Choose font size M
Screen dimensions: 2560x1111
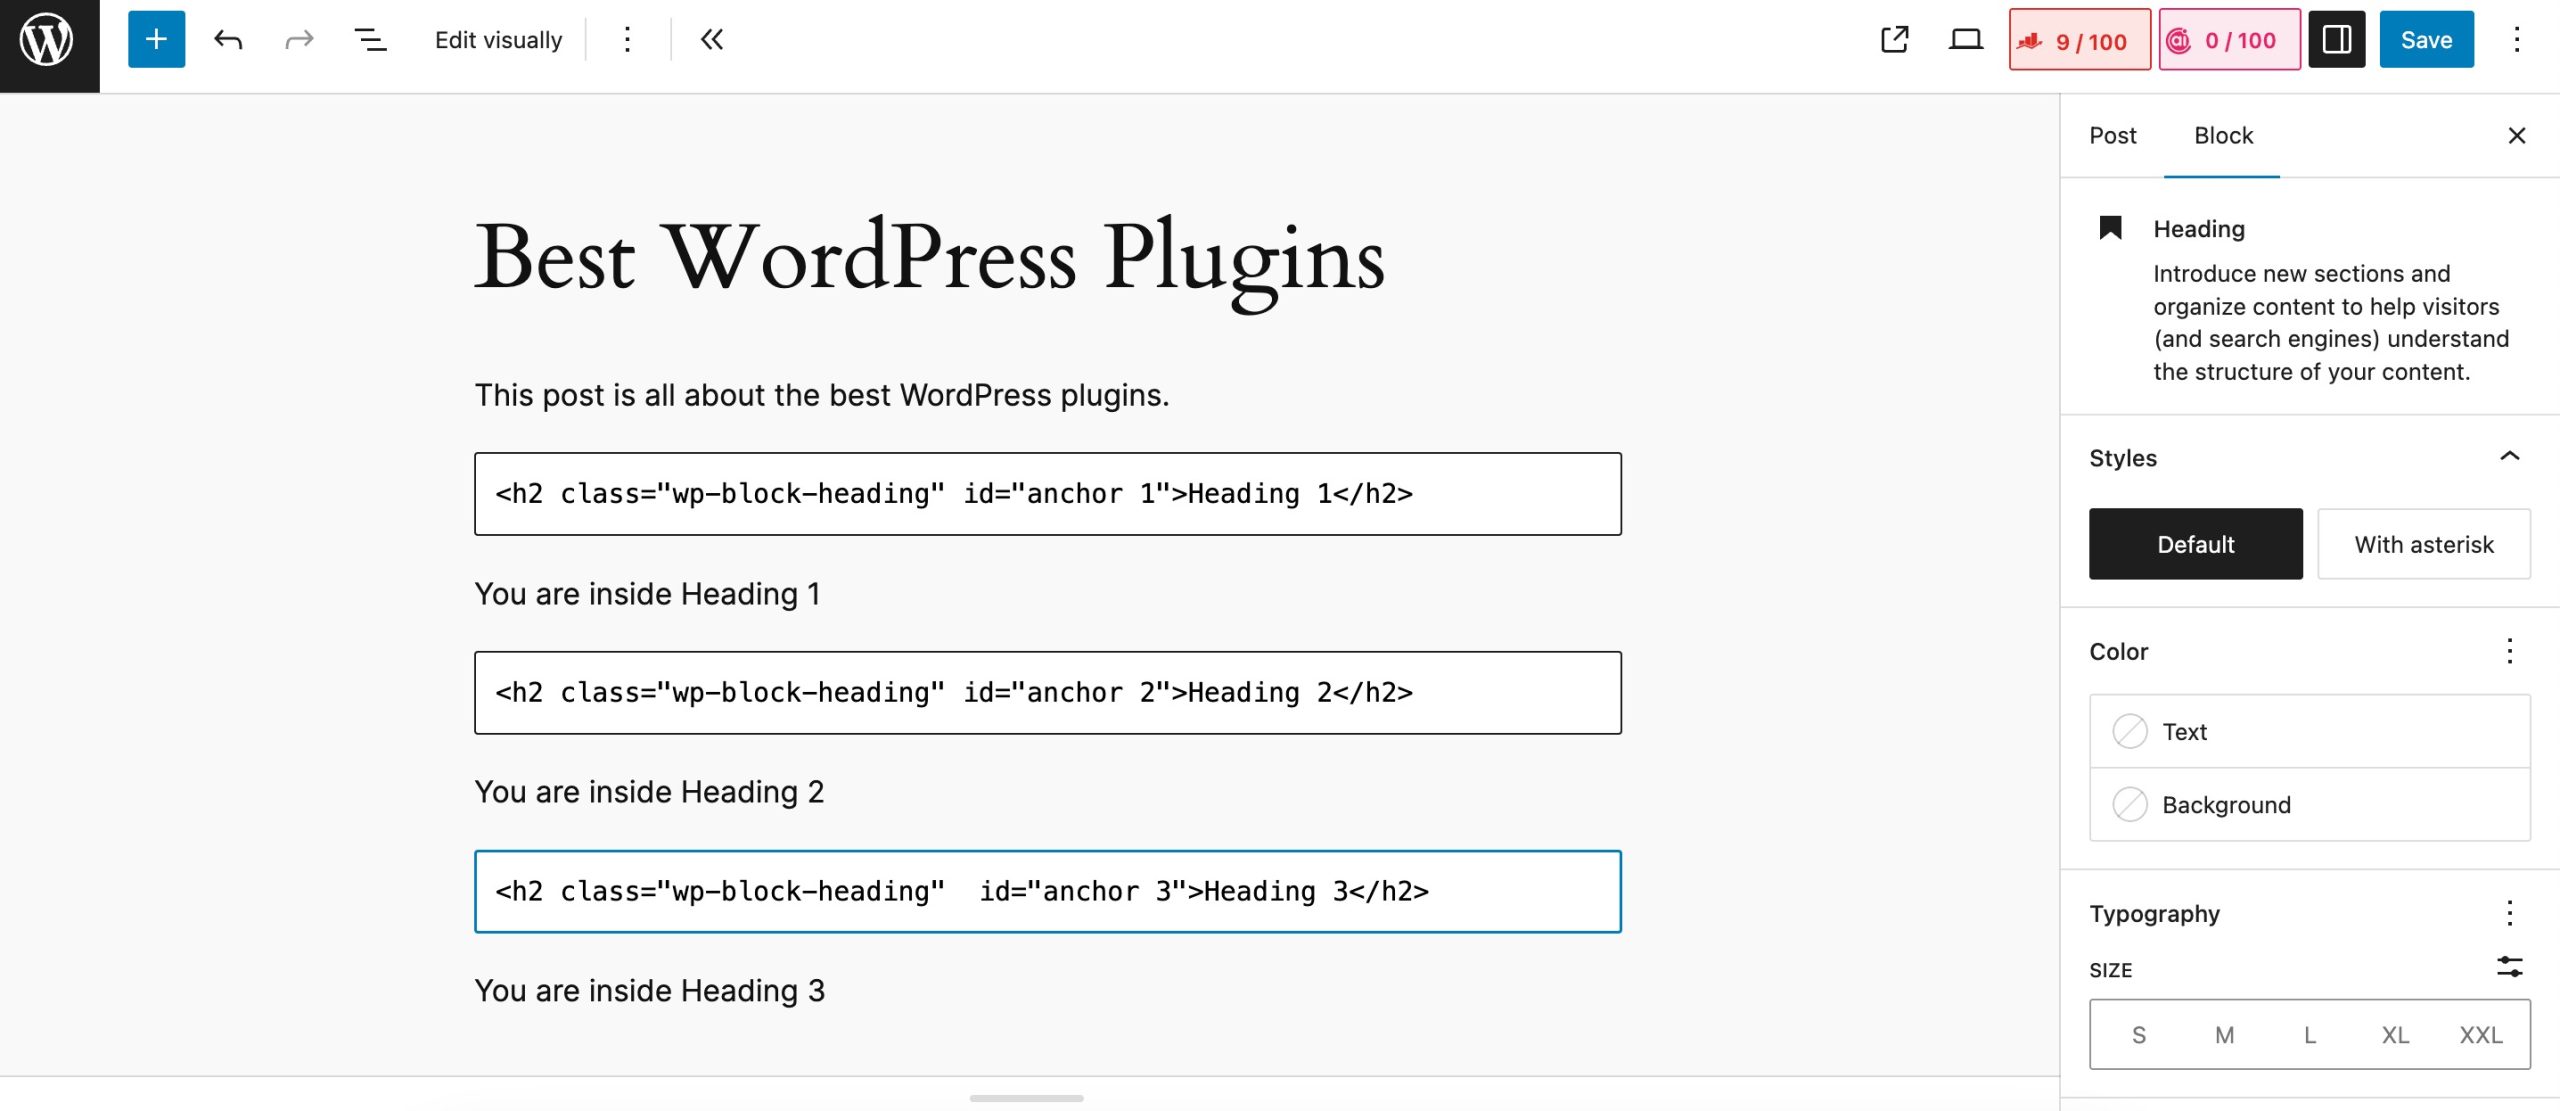[x=2224, y=1035]
